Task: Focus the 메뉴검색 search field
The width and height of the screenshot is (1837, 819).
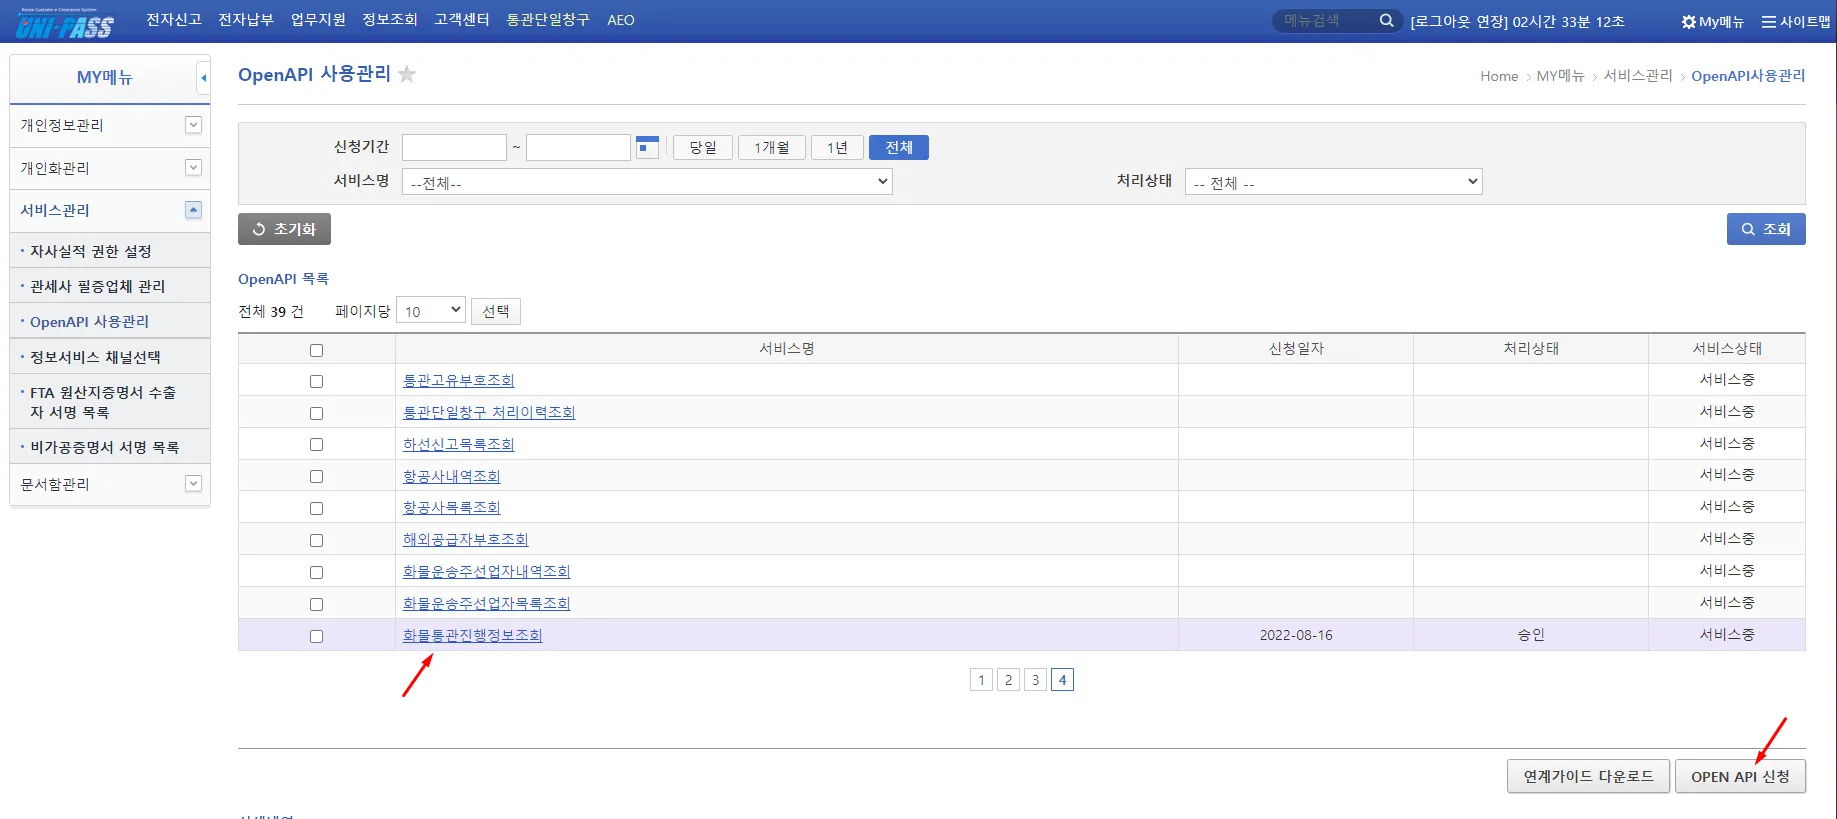Action: pos(1325,20)
